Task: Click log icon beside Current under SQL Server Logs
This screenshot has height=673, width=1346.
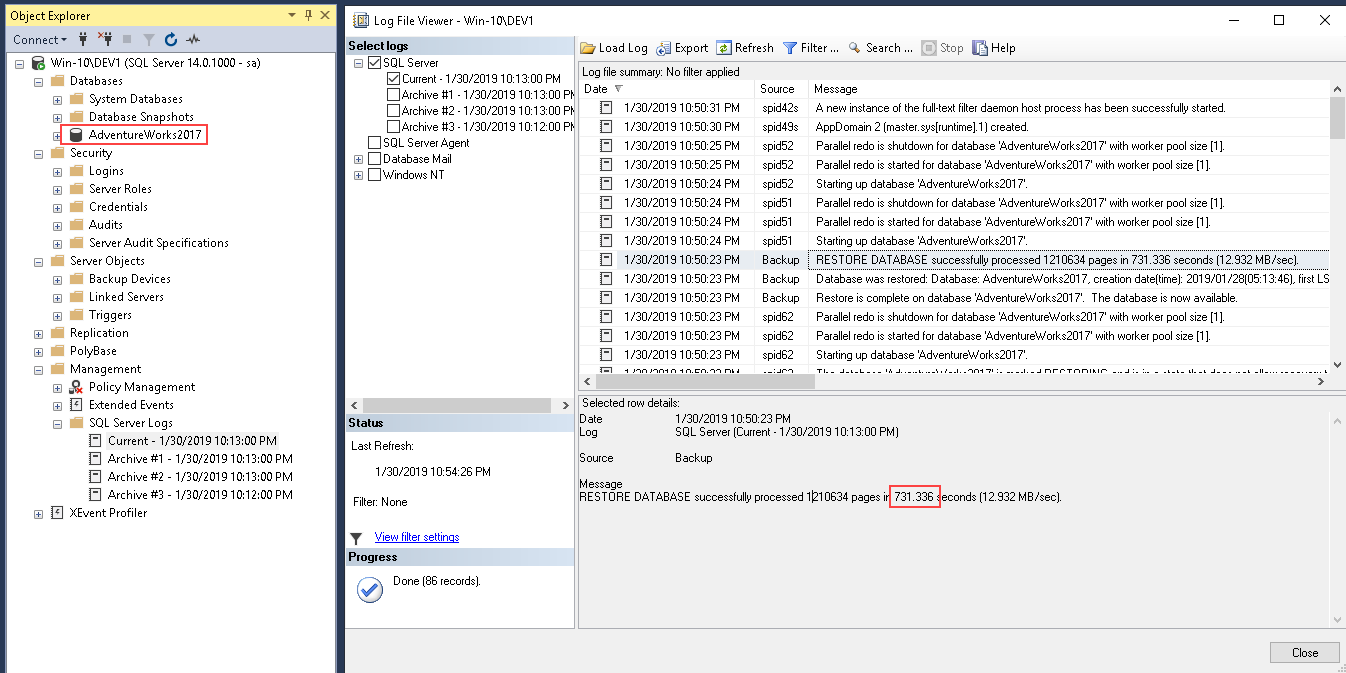Action: 96,441
